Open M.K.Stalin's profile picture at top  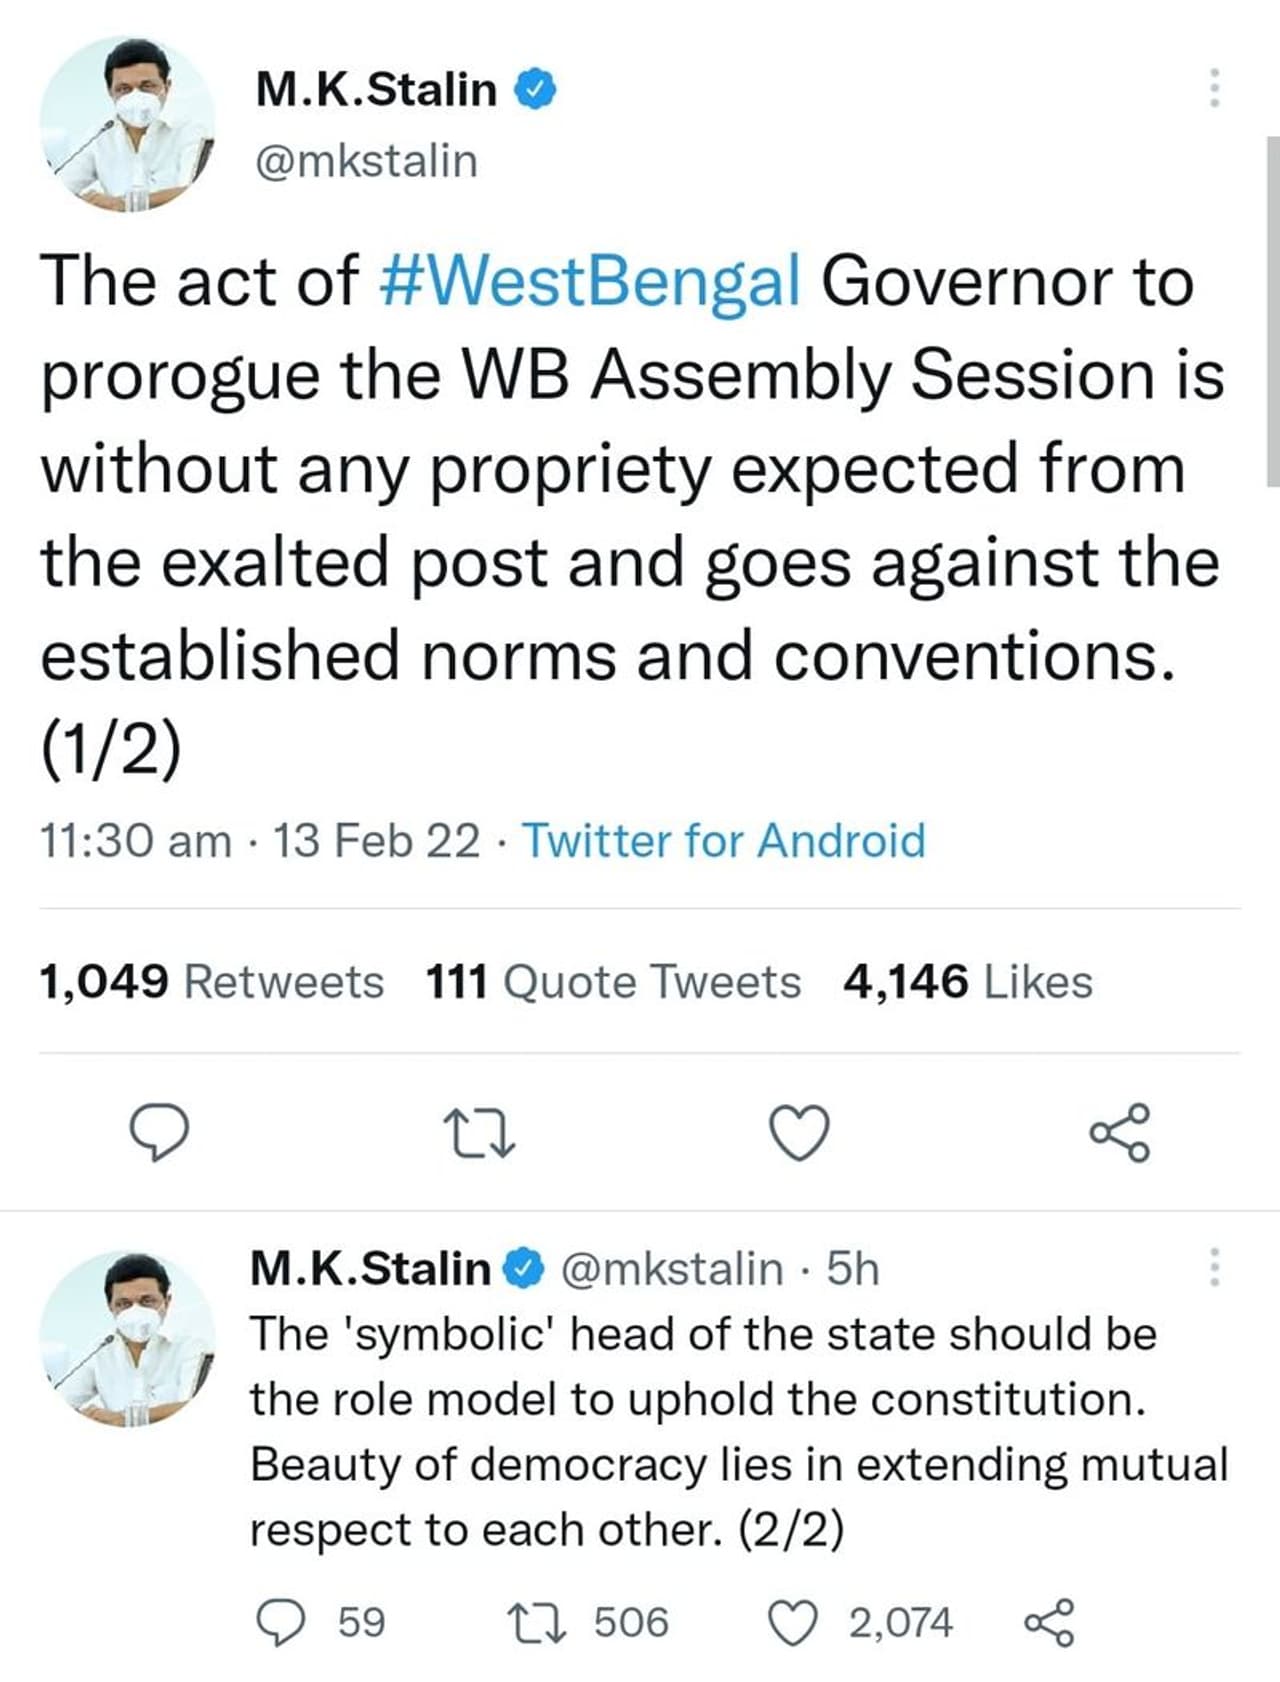pos(127,123)
